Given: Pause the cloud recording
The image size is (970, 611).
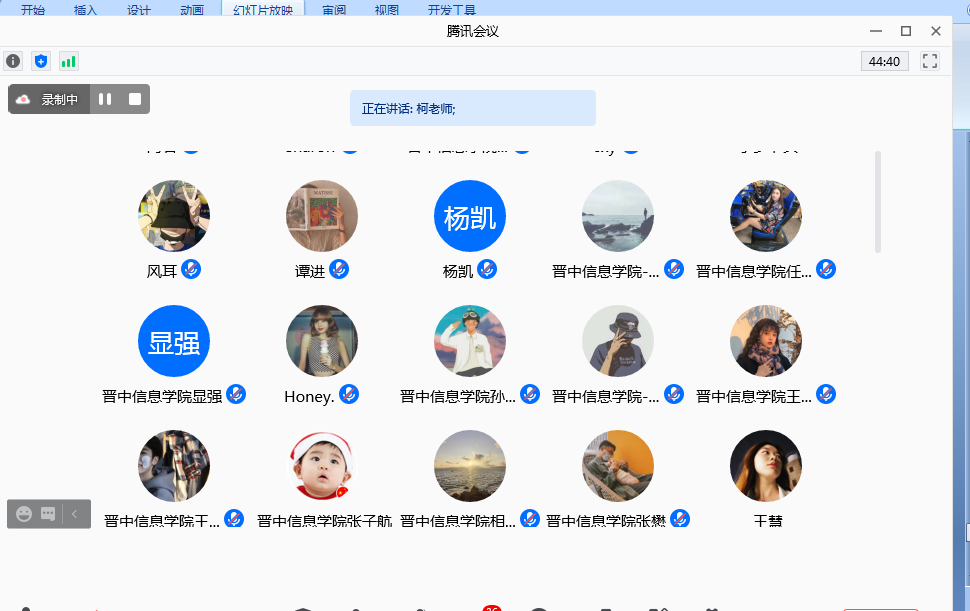Looking at the screenshot, I should tap(105, 99).
